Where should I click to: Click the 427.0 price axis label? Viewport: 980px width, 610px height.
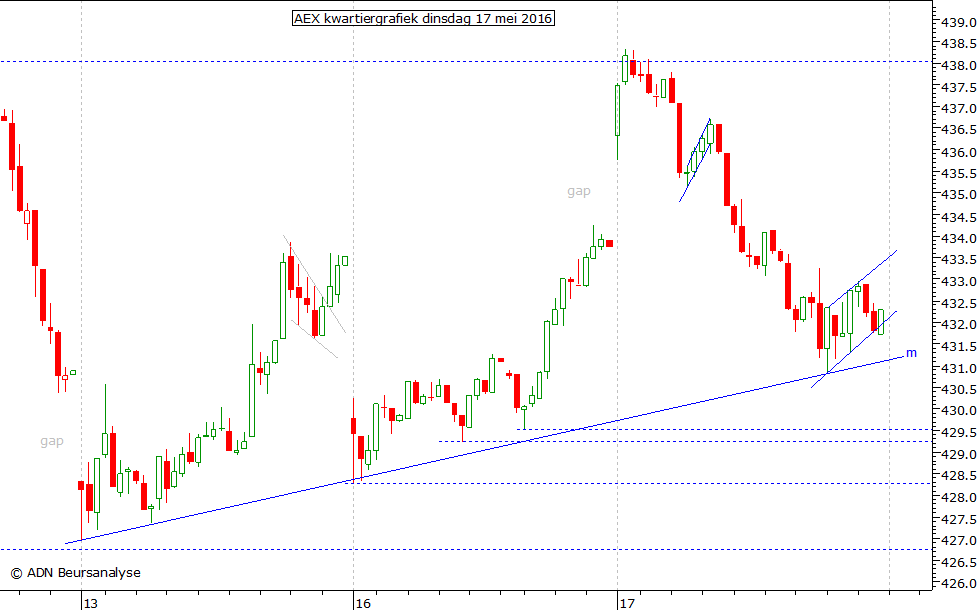point(959,541)
